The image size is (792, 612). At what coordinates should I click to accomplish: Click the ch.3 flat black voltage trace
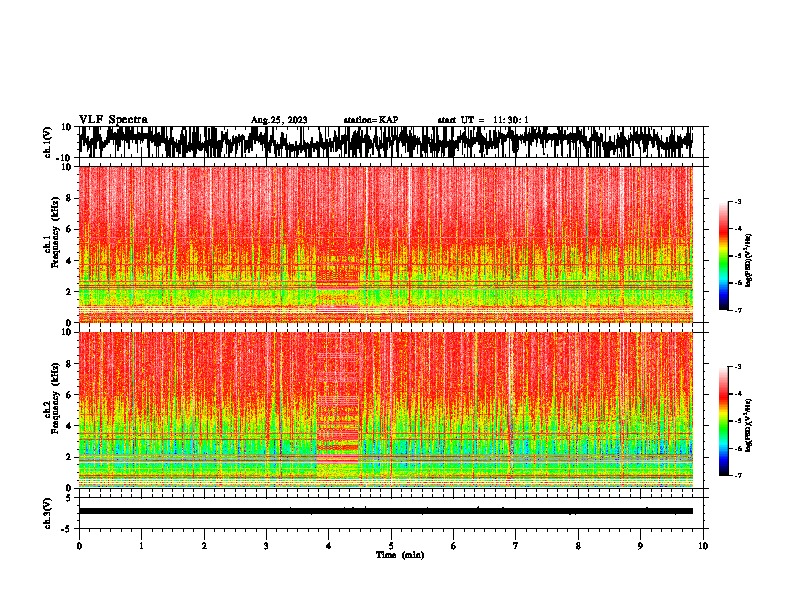click(x=385, y=511)
